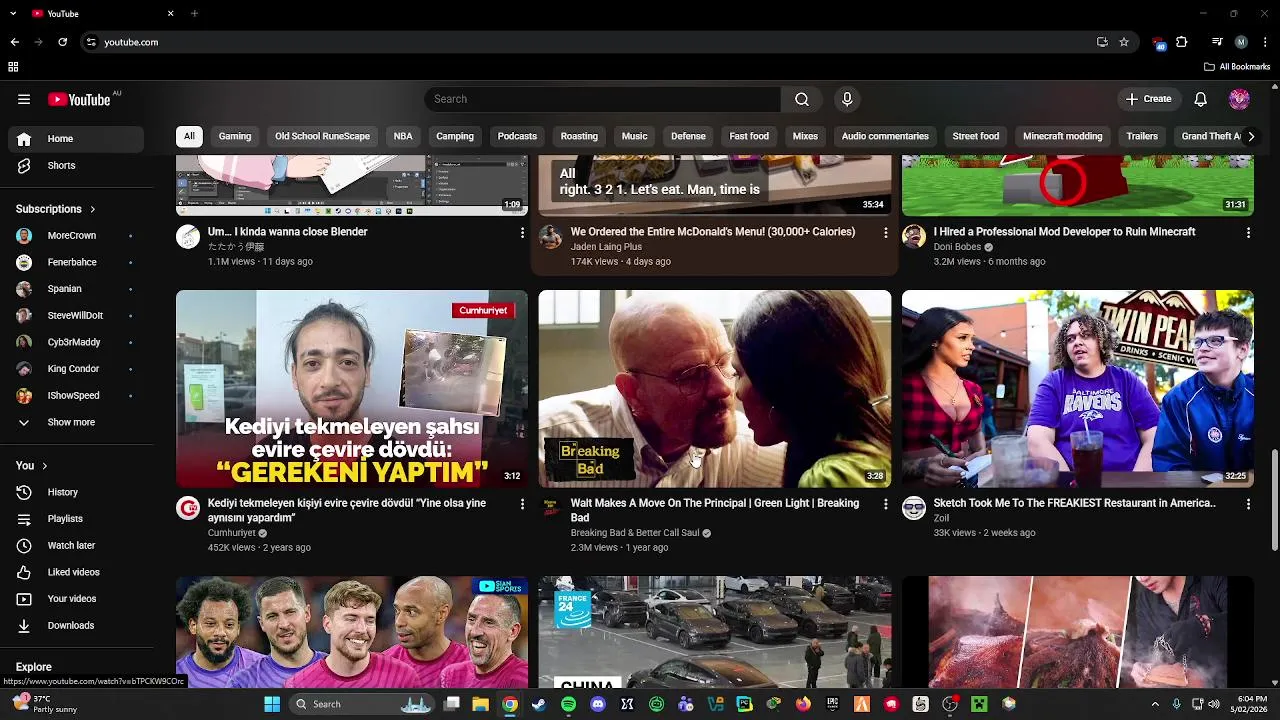Focus the YouTube search field

(603, 99)
